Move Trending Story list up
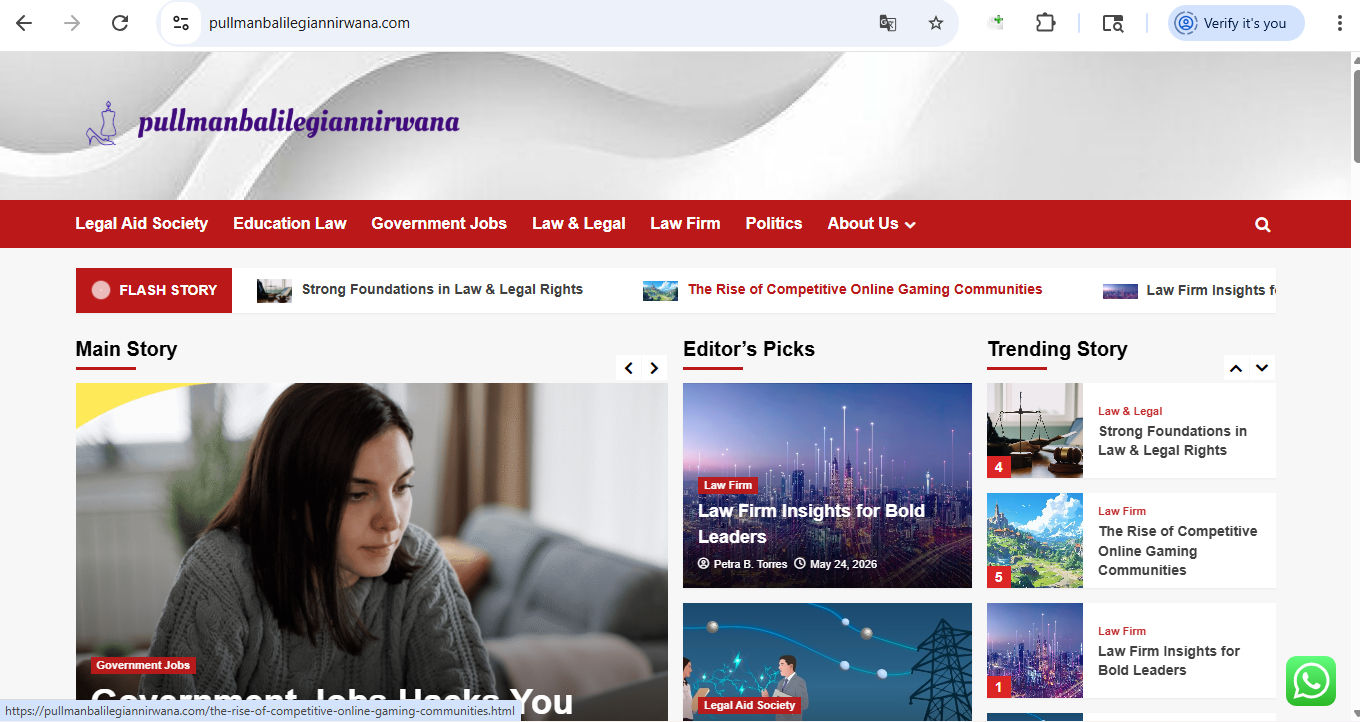 click(x=1236, y=368)
